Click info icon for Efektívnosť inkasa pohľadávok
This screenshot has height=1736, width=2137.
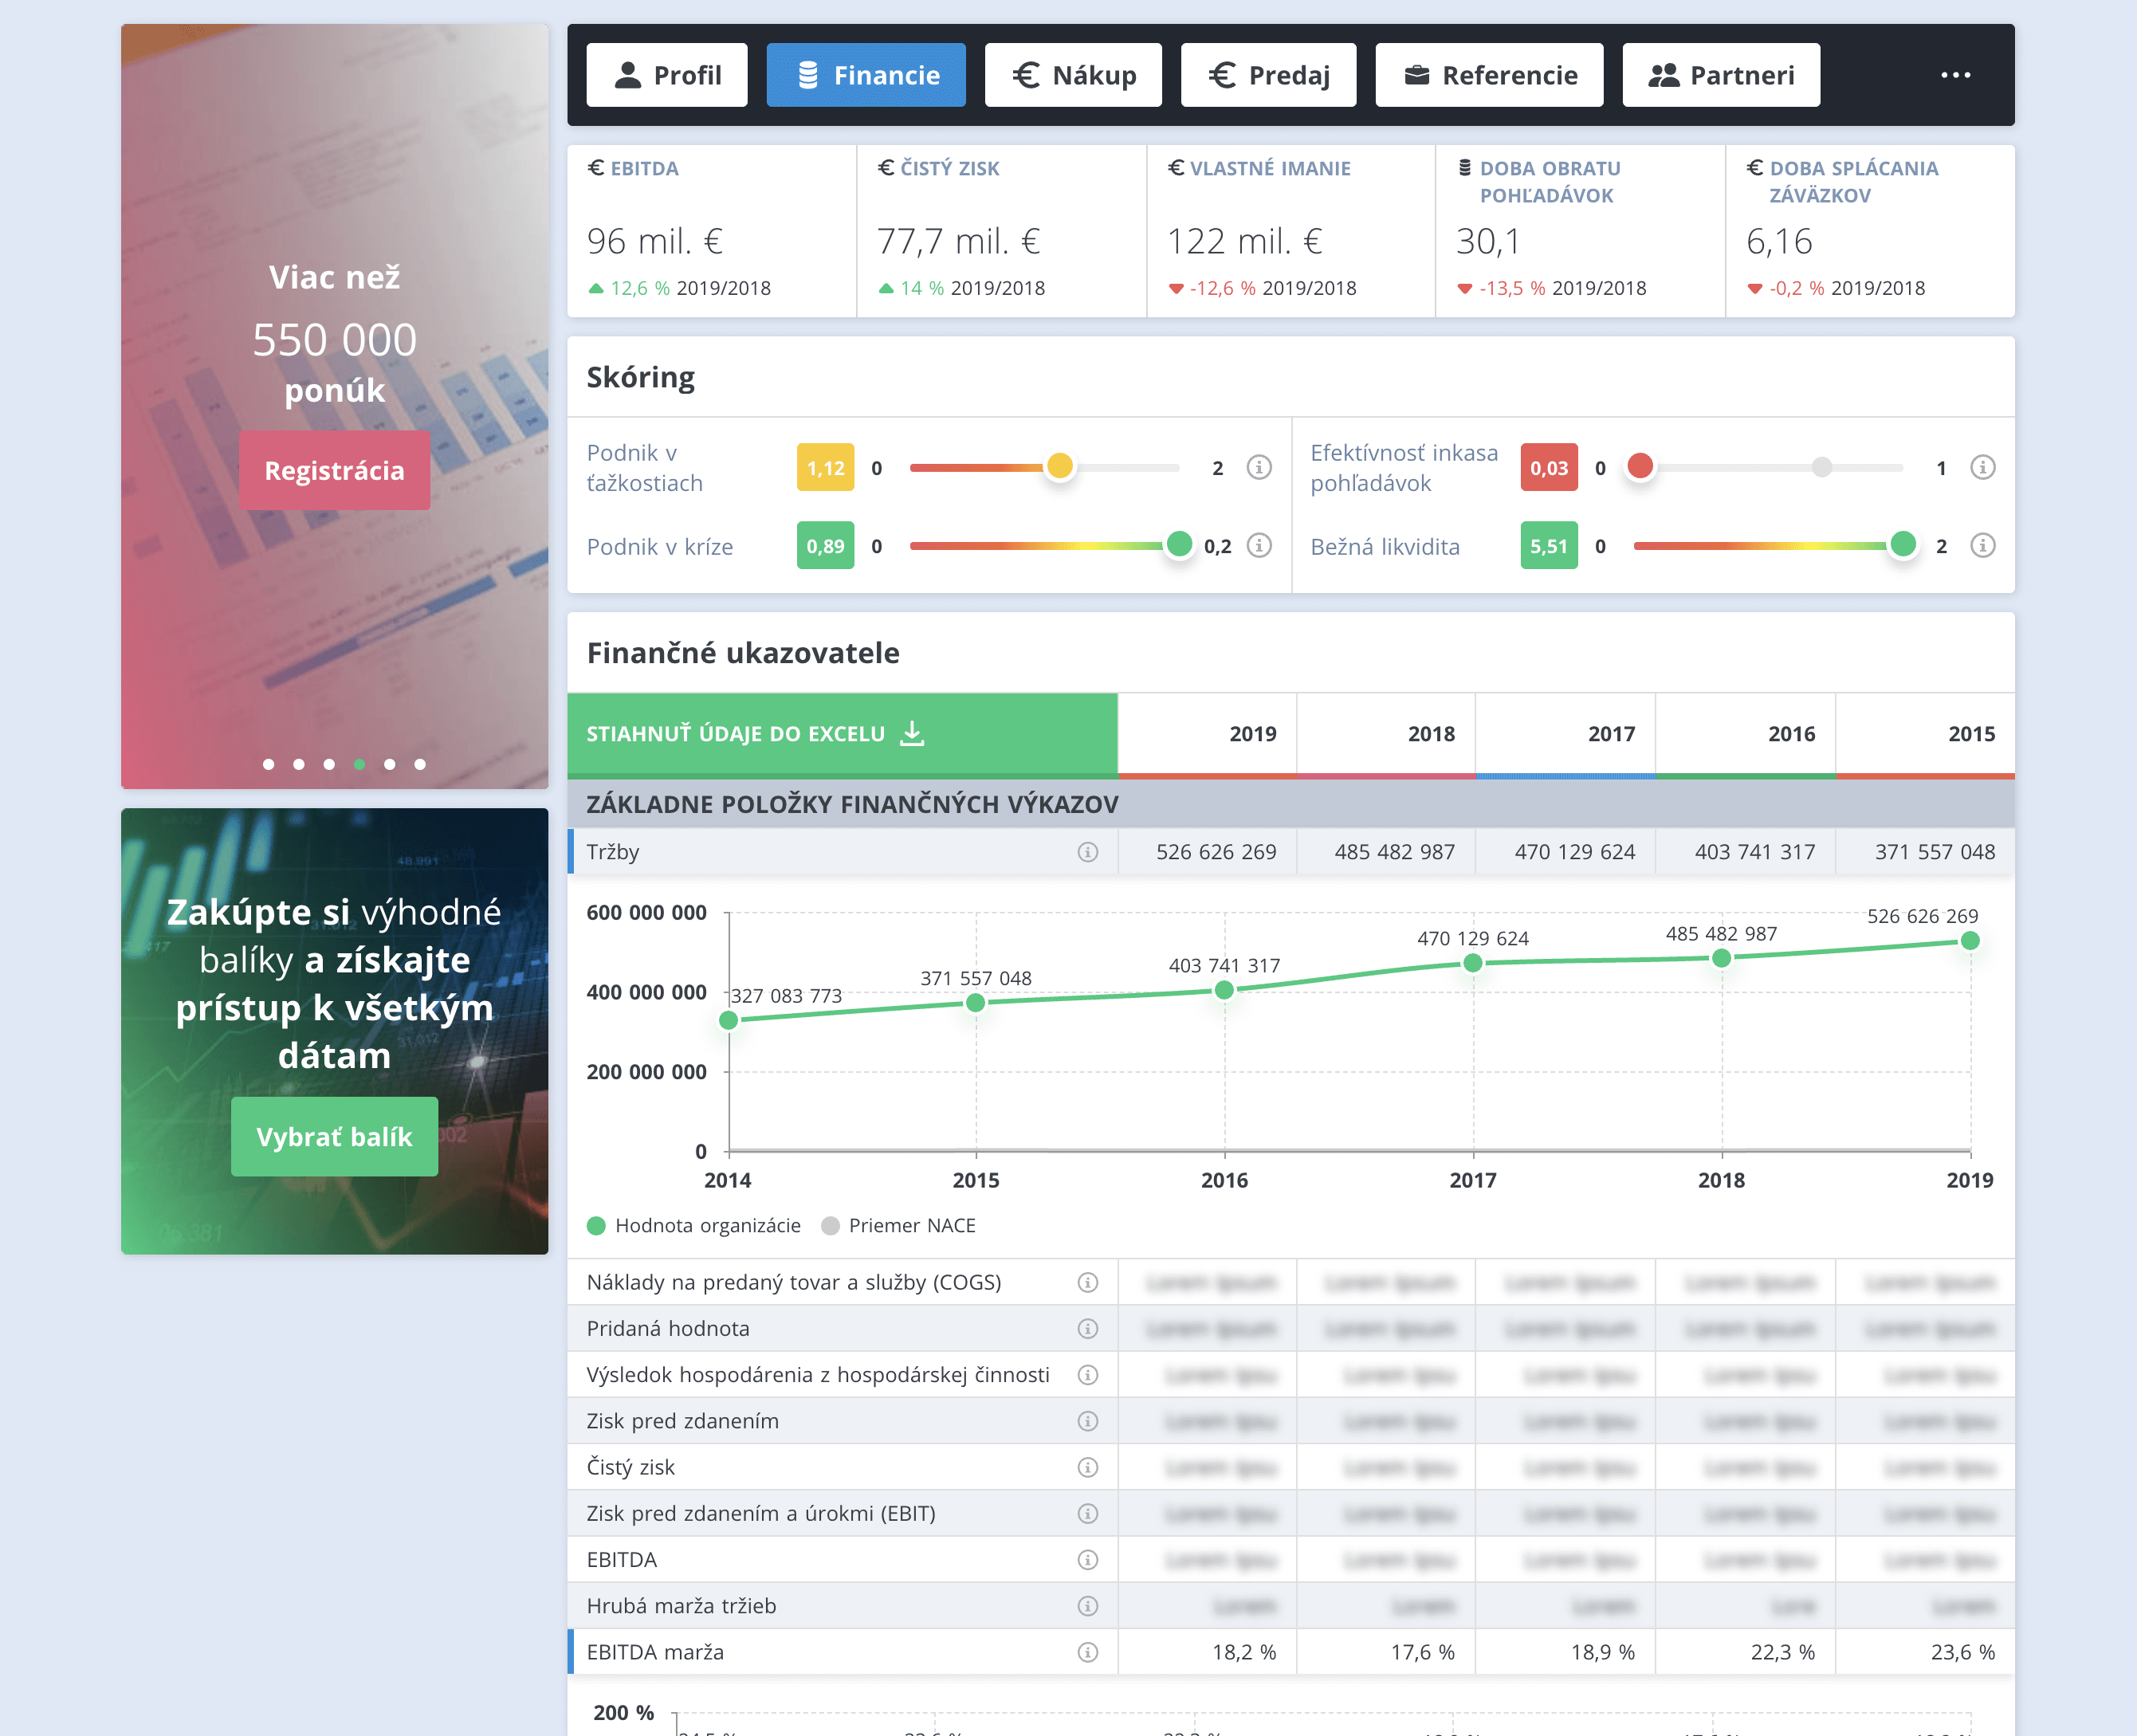pos(1982,467)
